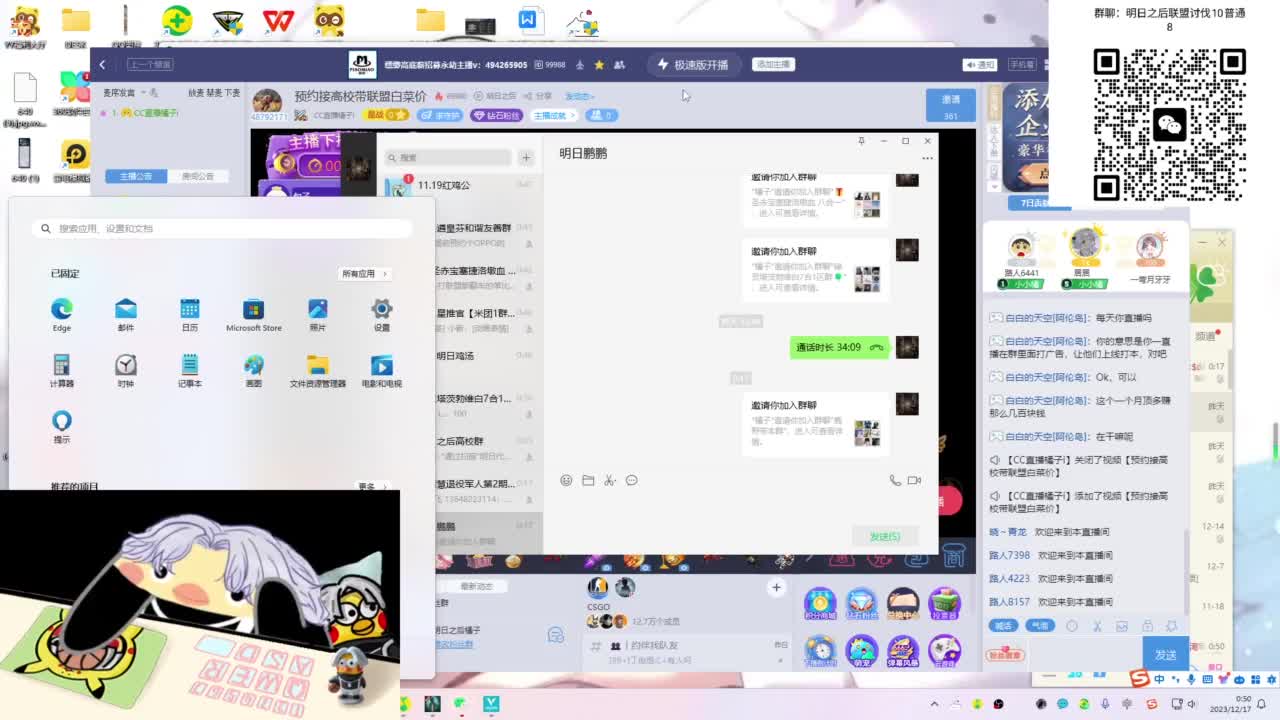This screenshot has width=1280, height=720.
Task: Click the 通话时长 34:09 call message bubble
Action: (840, 347)
